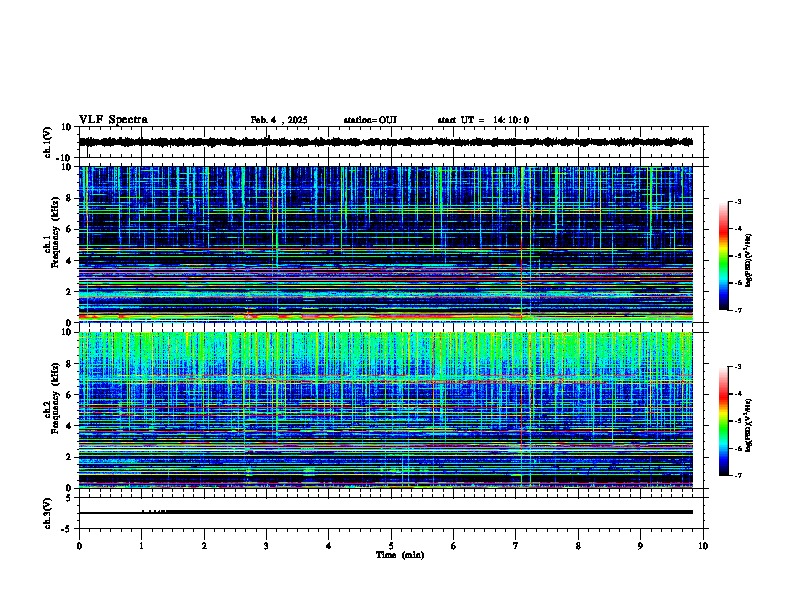Click the "8" kHz tick on ch.1 spectrogram

coord(70,198)
